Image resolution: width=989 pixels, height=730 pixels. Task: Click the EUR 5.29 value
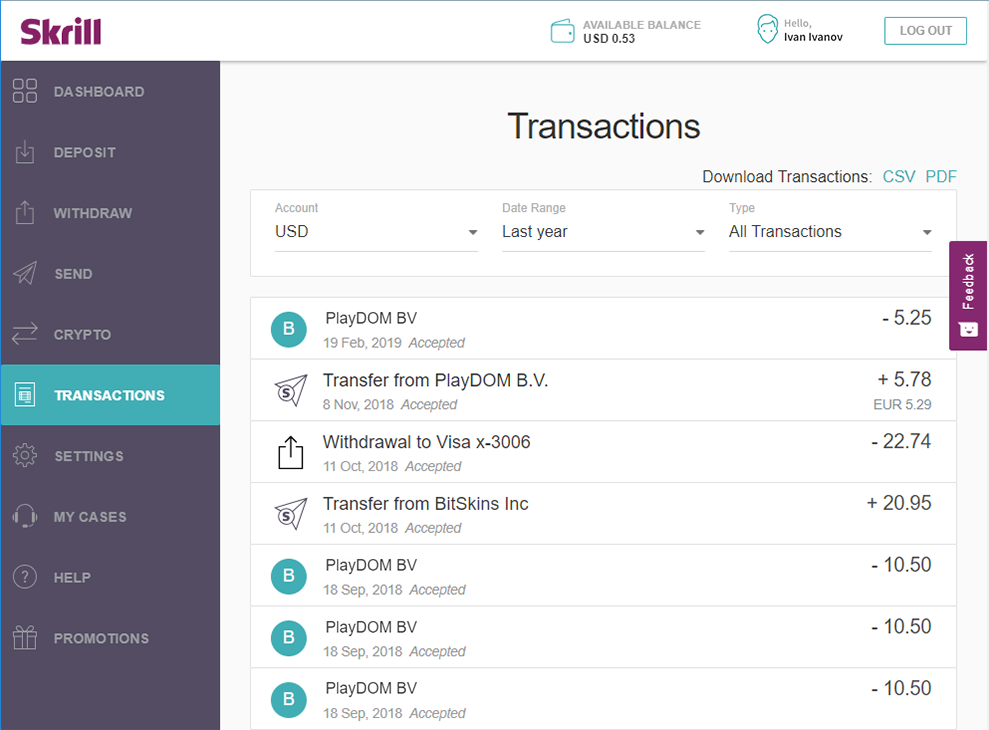[902, 404]
